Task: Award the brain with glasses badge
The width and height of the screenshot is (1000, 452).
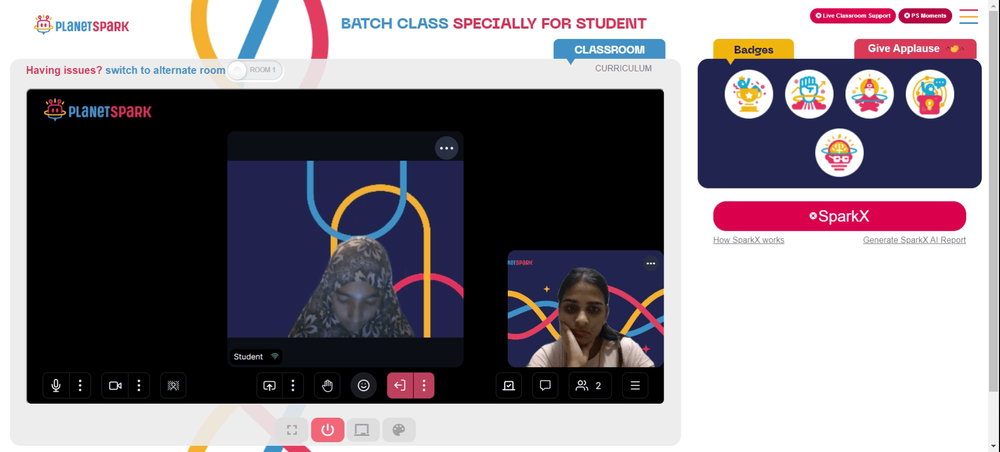Action: [x=839, y=153]
